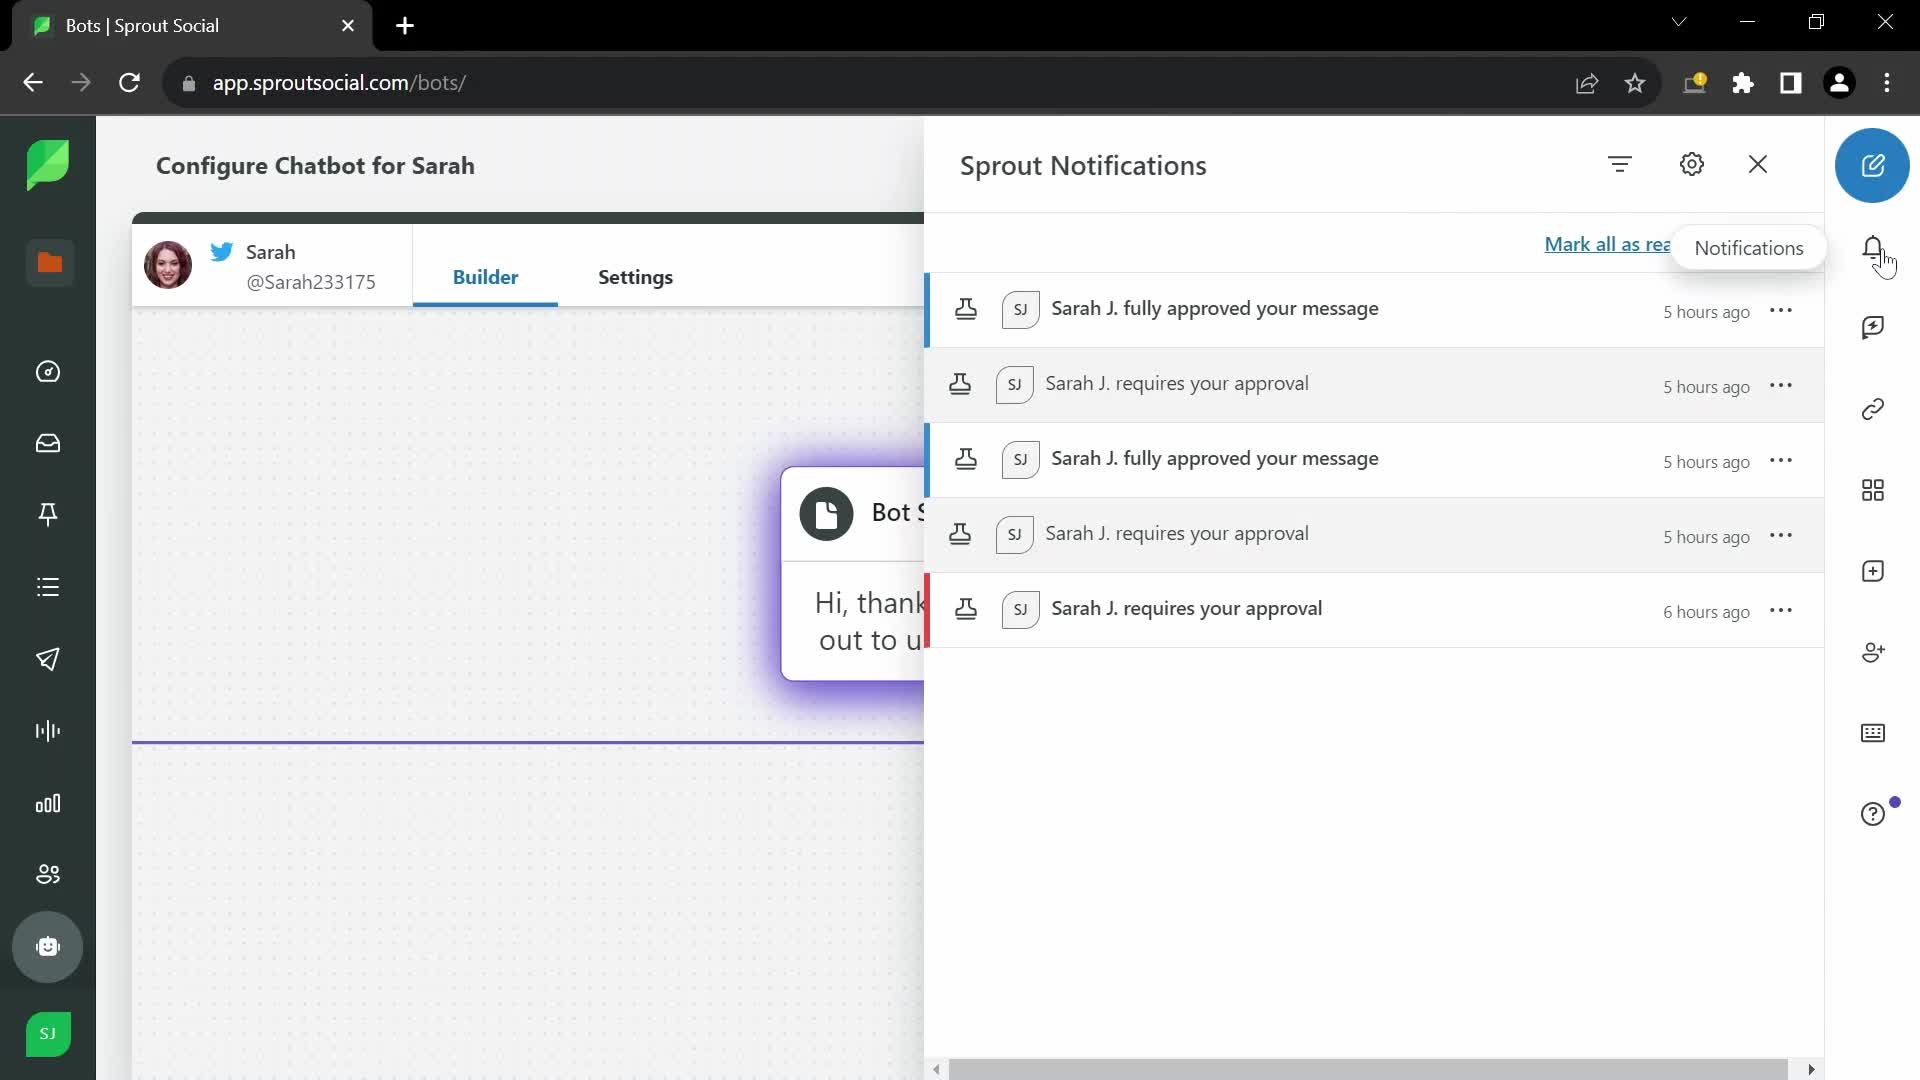
Task: Click the plus-in-square icon in right rail
Action: pyautogui.click(x=1873, y=571)
